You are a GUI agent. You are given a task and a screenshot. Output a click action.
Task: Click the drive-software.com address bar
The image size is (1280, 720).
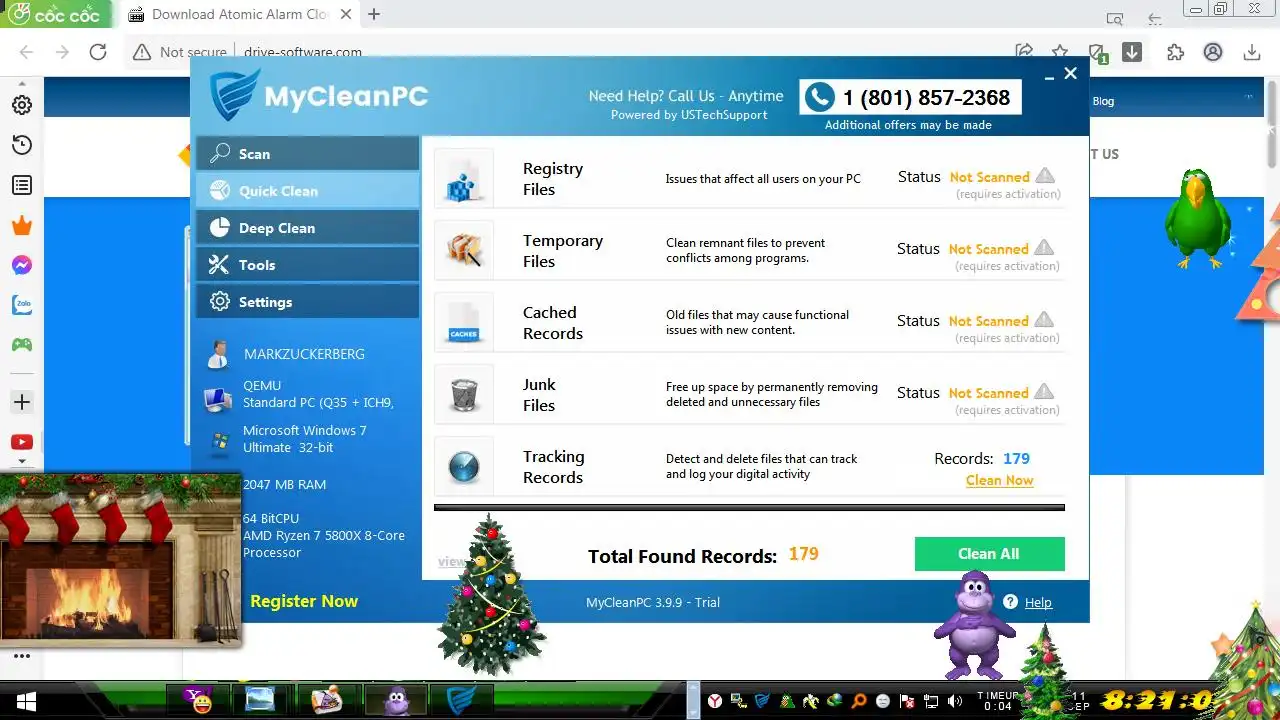pos(304,52)
